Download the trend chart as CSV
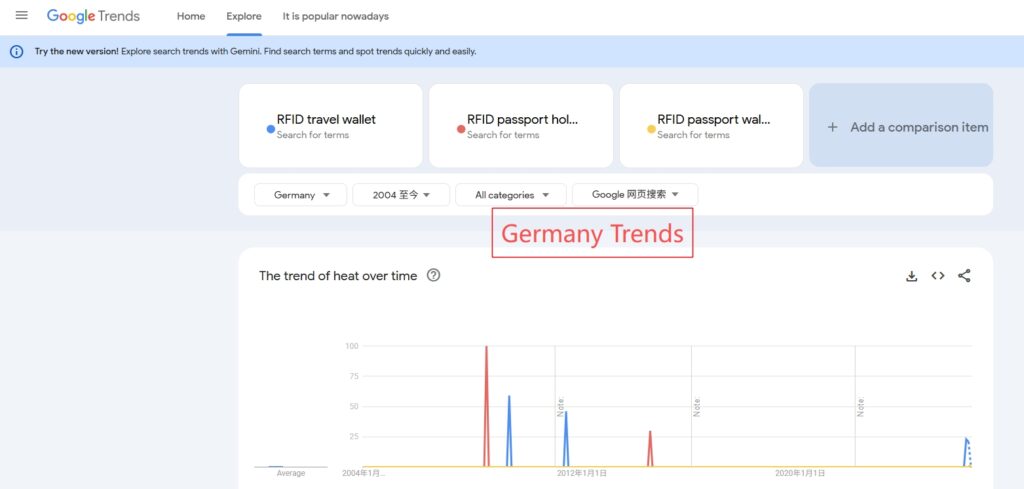 point(911,276)
